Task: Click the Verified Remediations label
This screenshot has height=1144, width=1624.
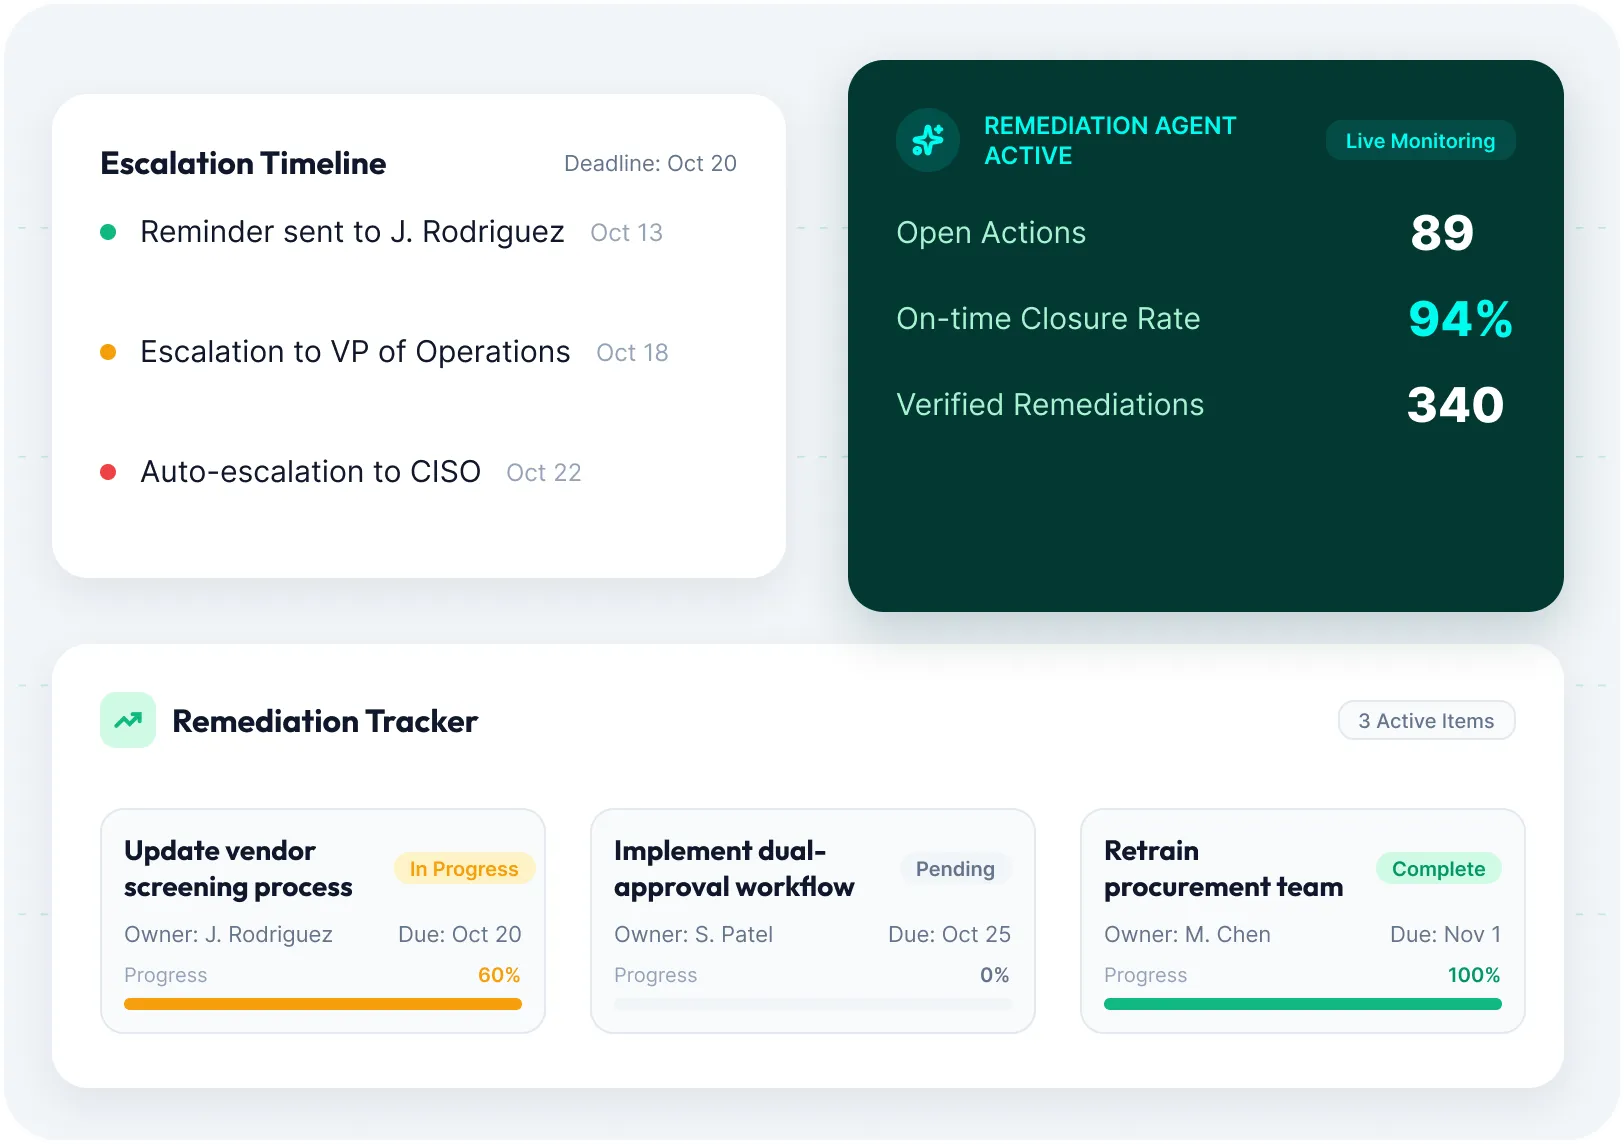Action: pyautogui.click(x=1050, y=405)
